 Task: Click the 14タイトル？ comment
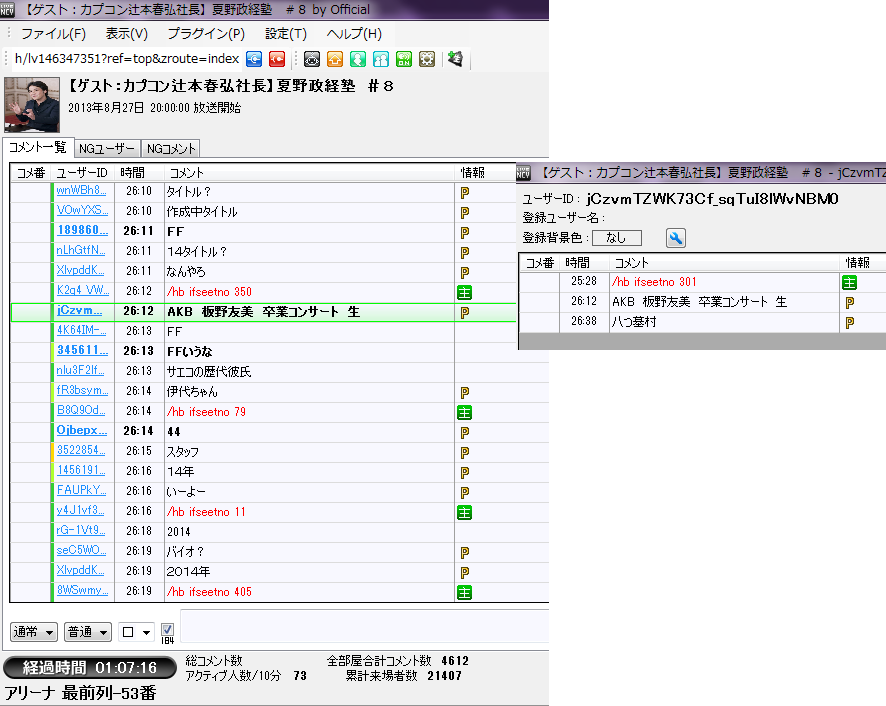197,252
